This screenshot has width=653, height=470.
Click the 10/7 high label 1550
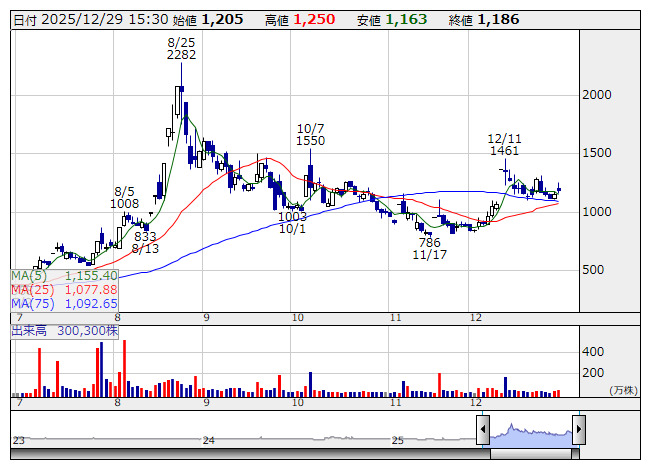311,142
